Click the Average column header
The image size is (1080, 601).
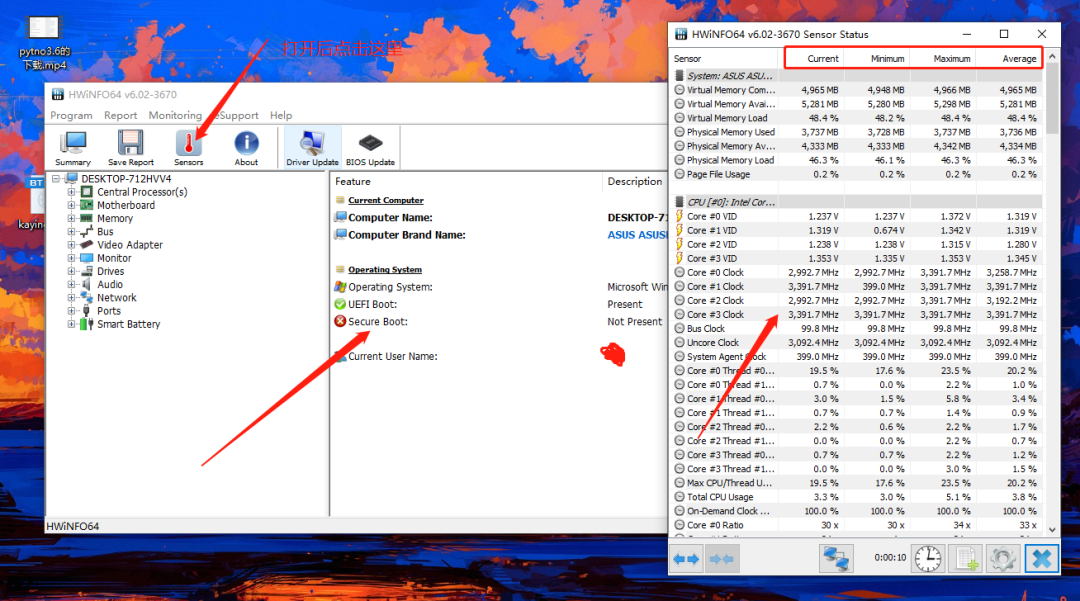(1008, 59)
